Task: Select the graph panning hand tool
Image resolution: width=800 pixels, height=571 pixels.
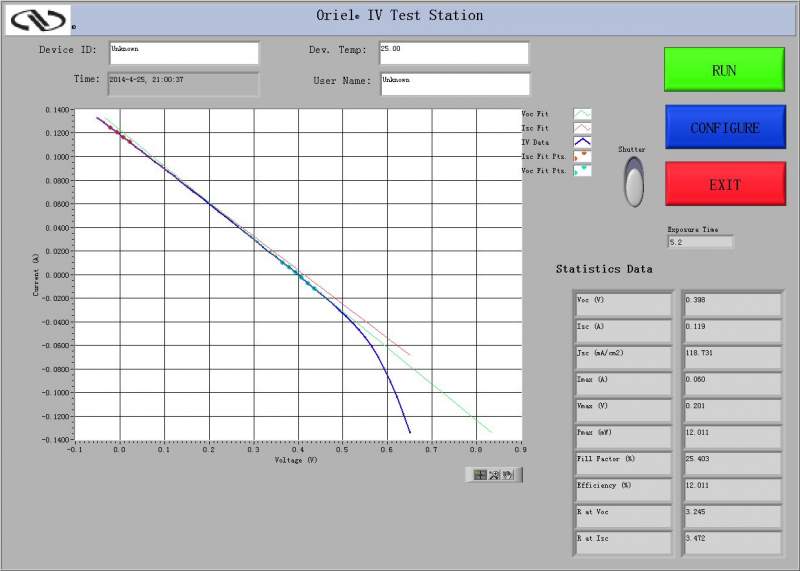Action: coord(508,475)
